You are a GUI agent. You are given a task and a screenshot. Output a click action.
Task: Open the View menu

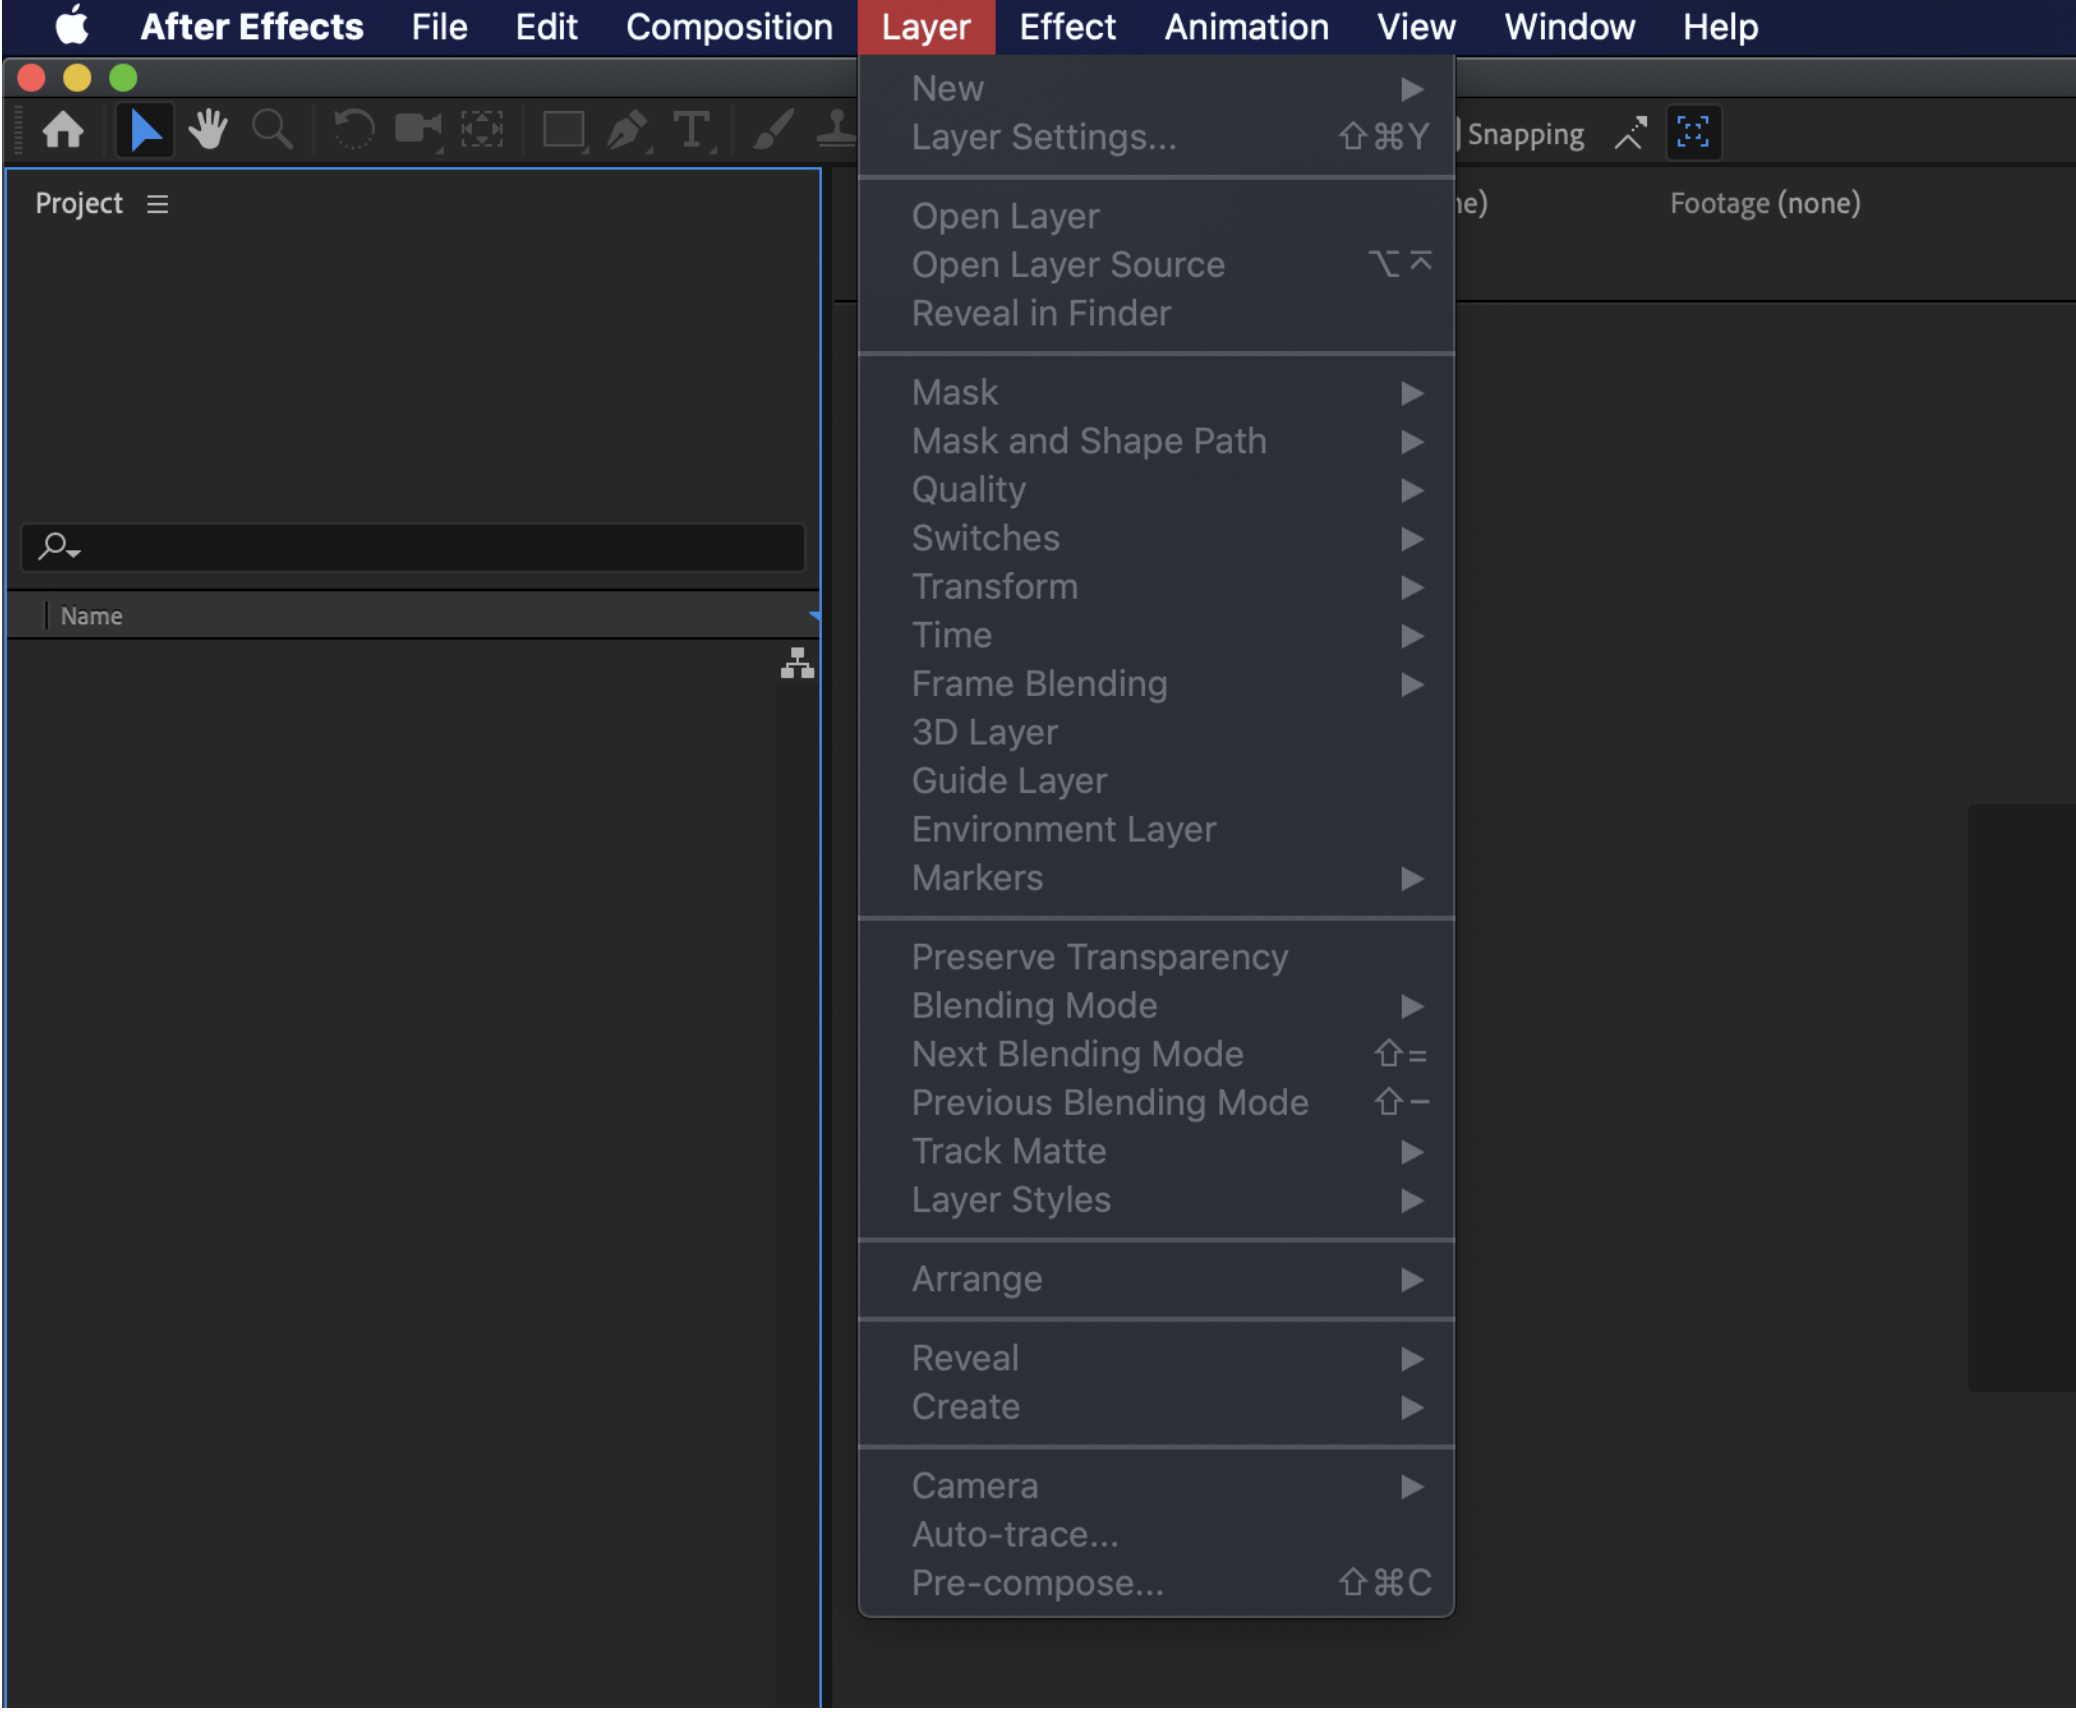pos(1416,27)
